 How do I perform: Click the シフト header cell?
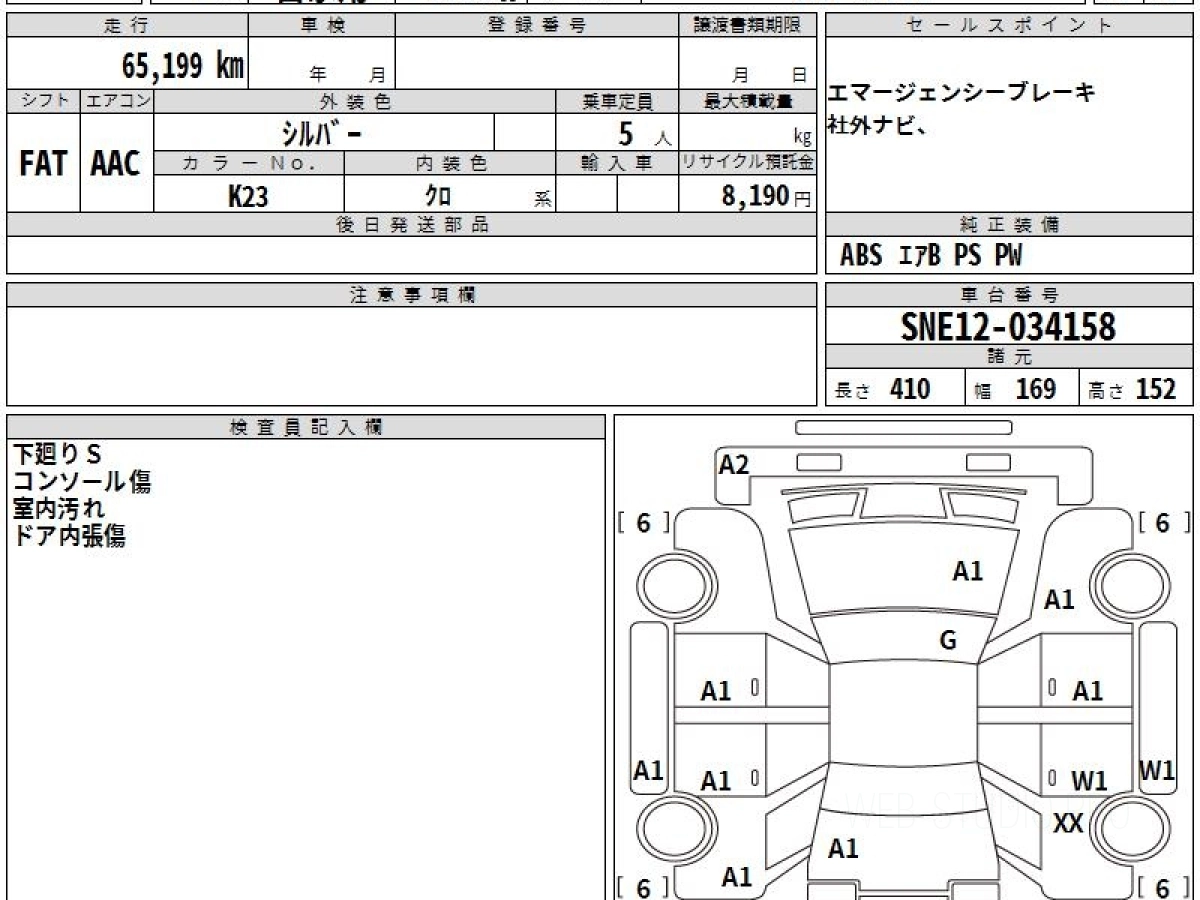click(43, 101)
